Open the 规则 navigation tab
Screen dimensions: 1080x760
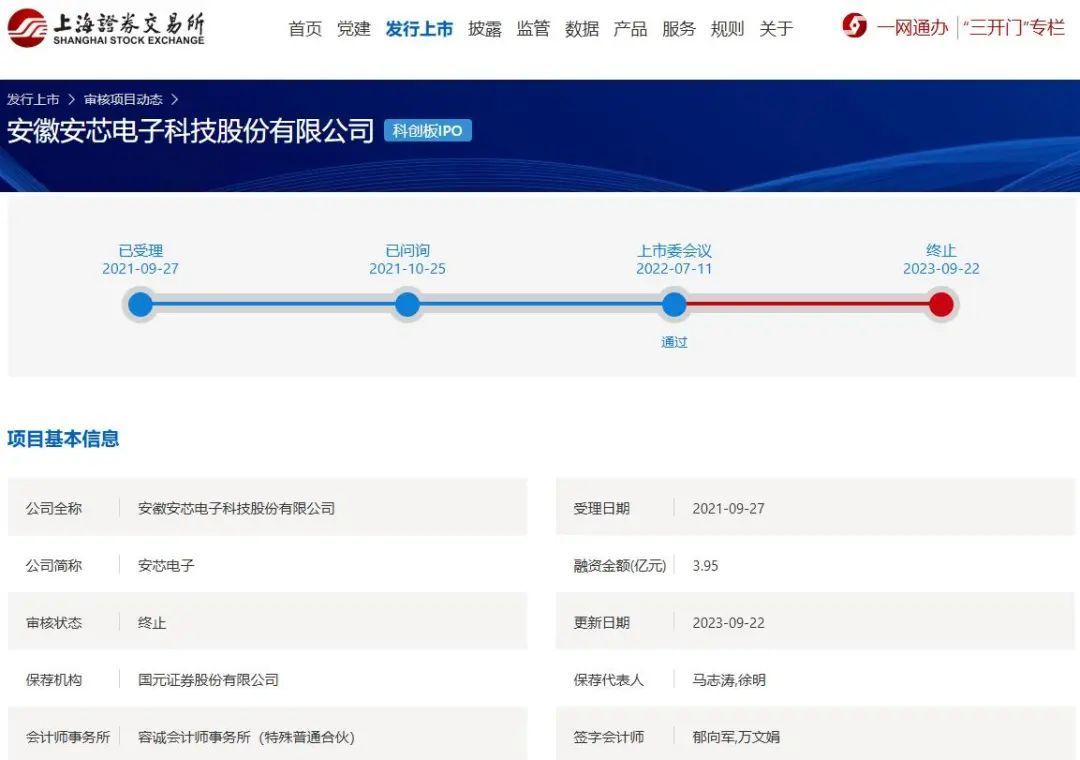pos(727,29)
